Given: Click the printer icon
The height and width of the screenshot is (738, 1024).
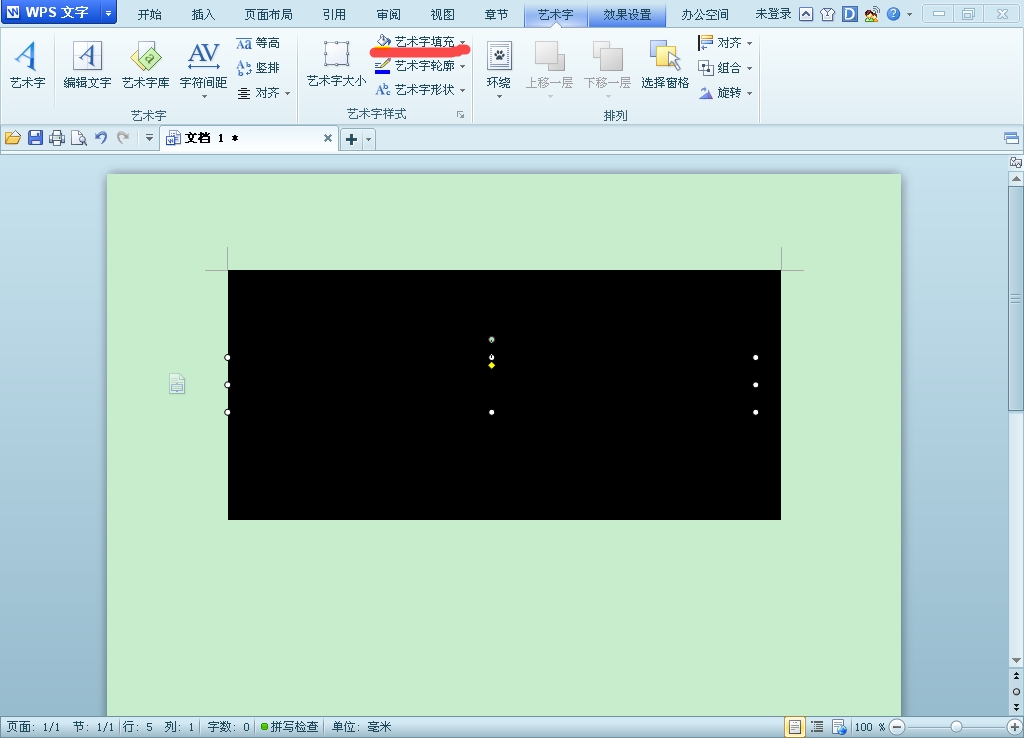Looking at the screenshot, I should coord(57,138).
